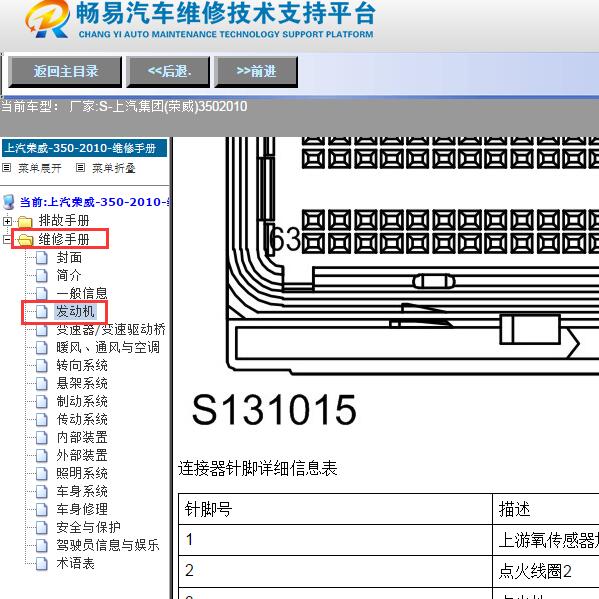Select the 维修手册 tree entry
599x599 pixels.
64,239
